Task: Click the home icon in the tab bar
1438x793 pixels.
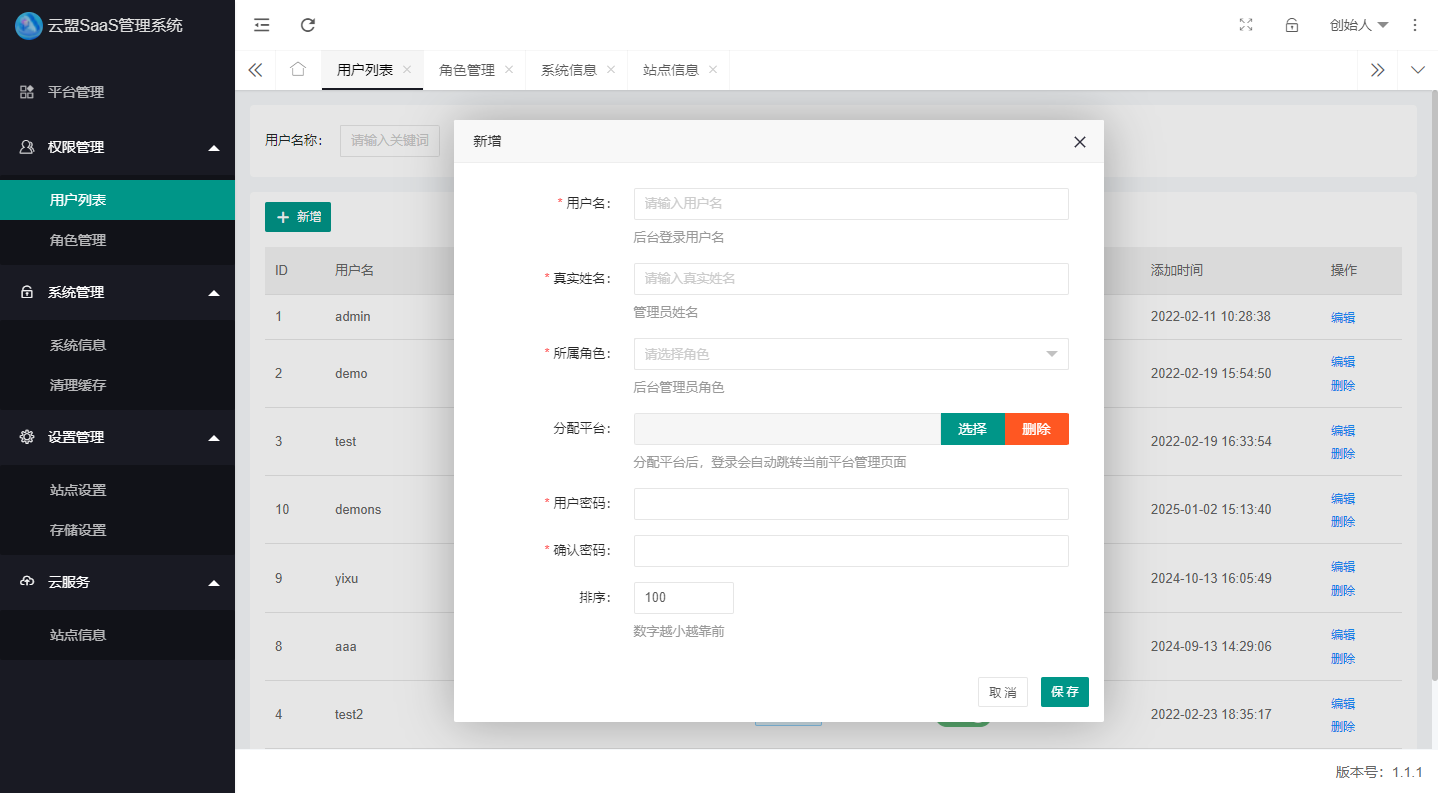Action: point(297,69)
